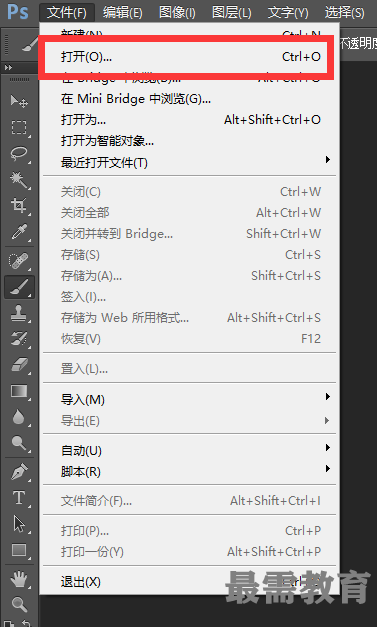Expand the 自动(U) submenu
This screenshot has width=377, height=627.
click(189, 450)
